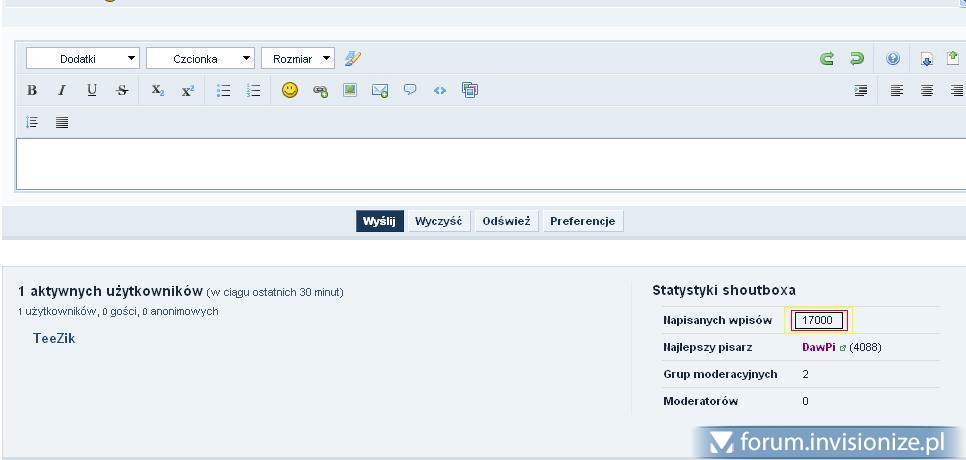
Task: Open the smiley emoticon picker
Action: tap(290, 90)
